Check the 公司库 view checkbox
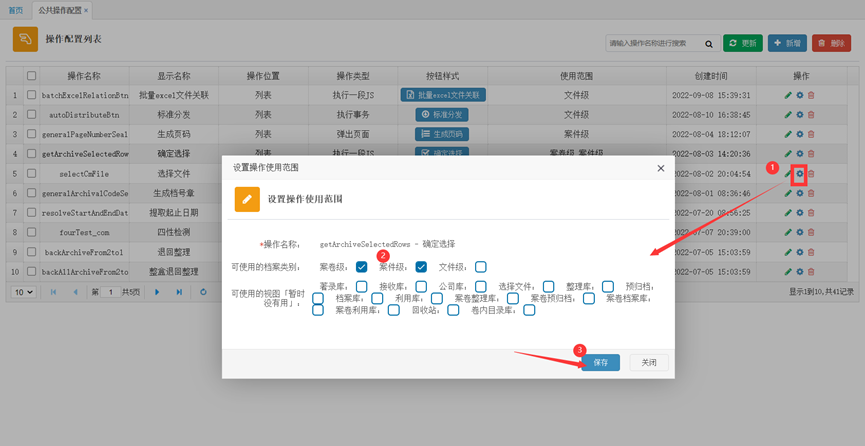Screen dimensions: 865x446 pyautogui.click(x=480, y=286)
